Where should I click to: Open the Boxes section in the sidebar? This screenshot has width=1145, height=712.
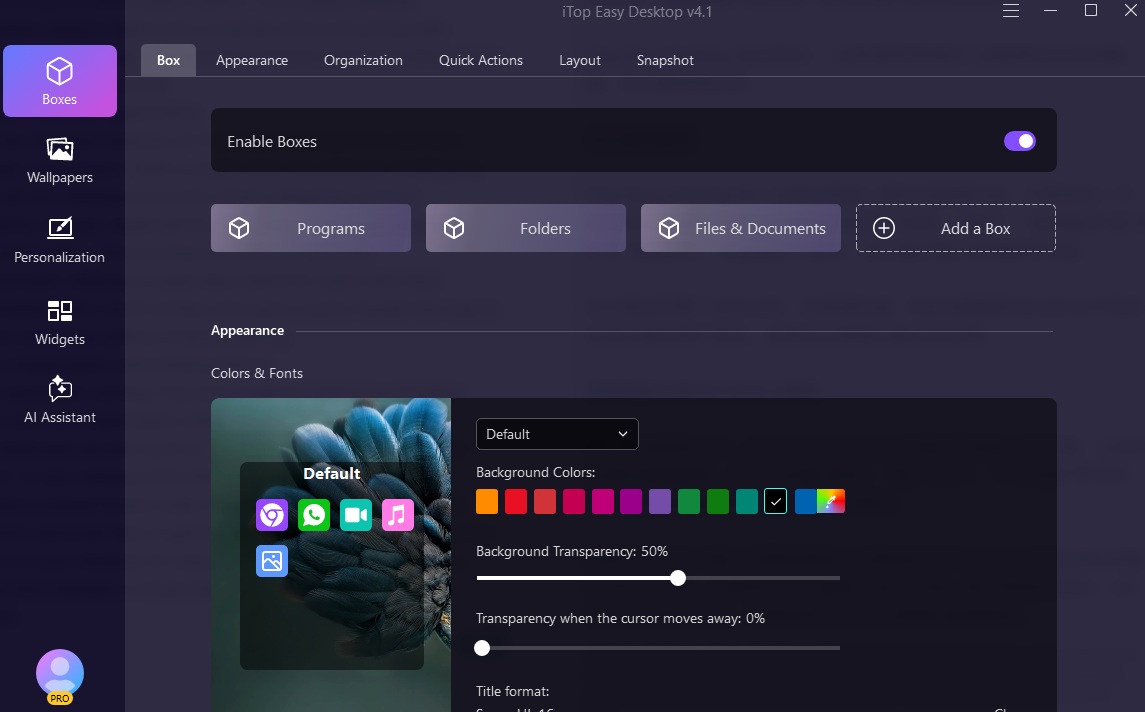(59, 80)
